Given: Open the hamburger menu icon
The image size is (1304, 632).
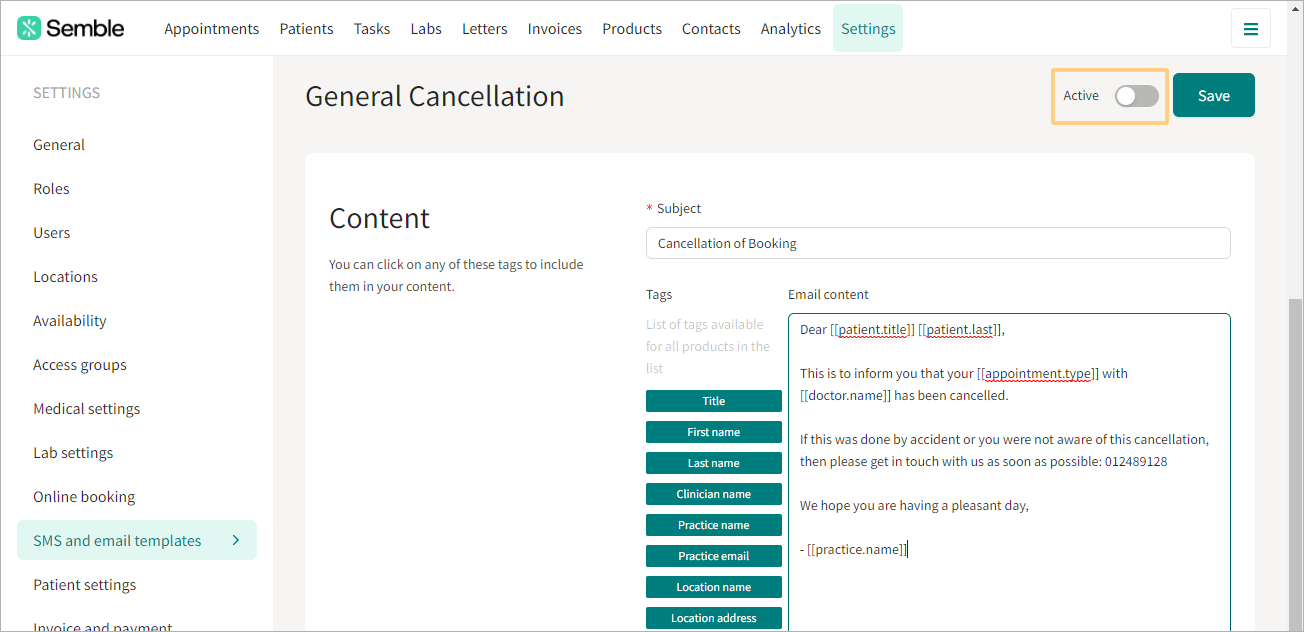Looking at the screenshot, I should tap(1251, 28).
